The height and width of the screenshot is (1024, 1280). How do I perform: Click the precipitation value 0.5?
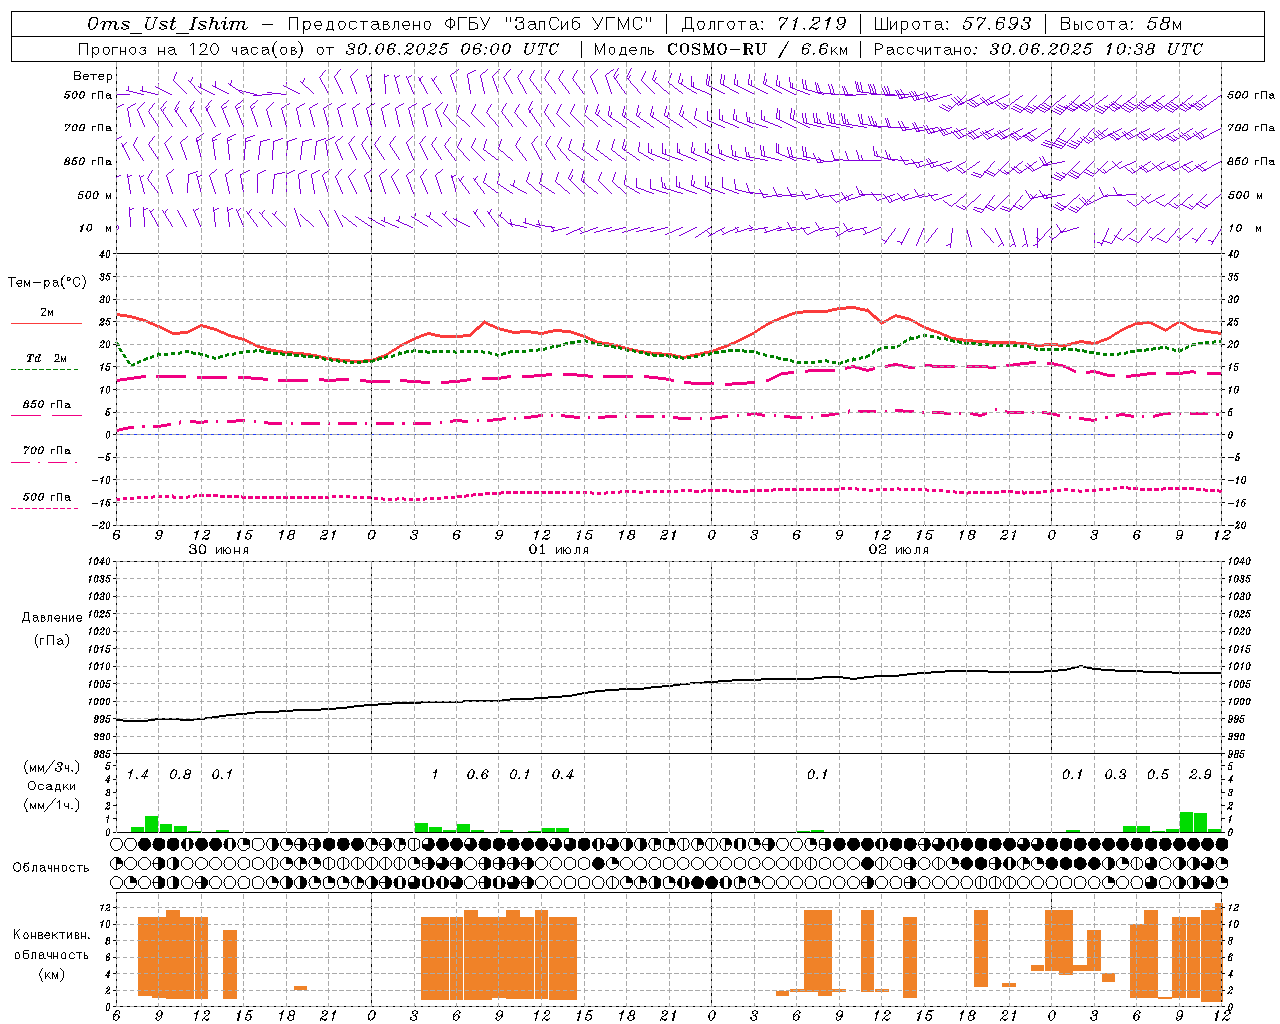1158,774
